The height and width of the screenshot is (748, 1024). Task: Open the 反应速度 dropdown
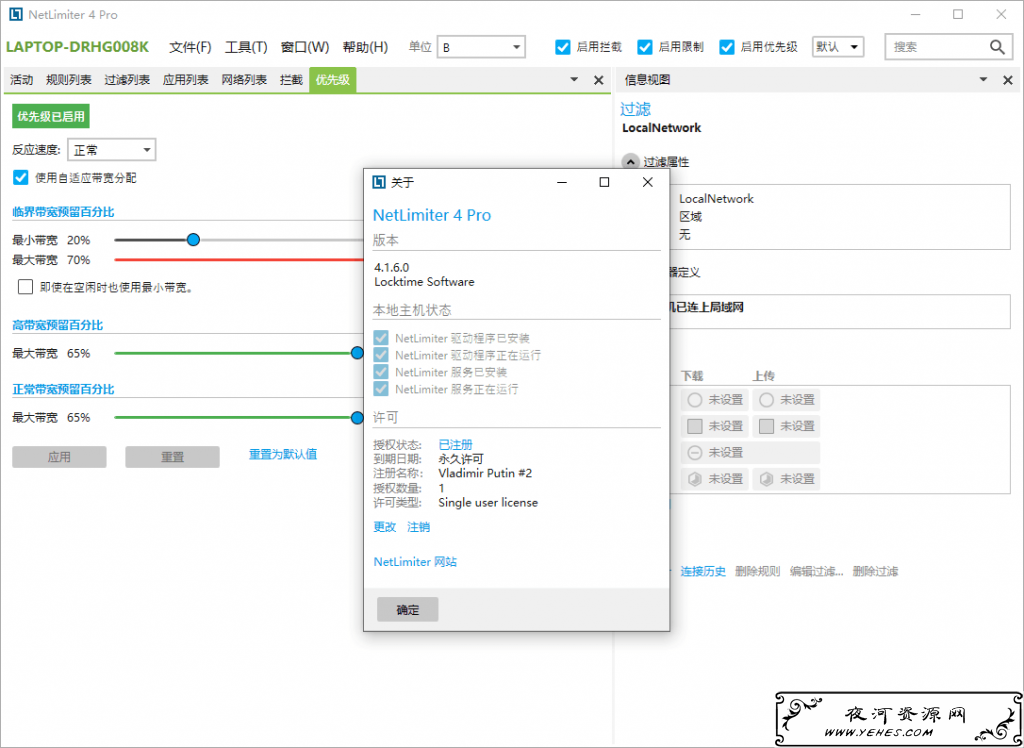click(x=112, y=150)
